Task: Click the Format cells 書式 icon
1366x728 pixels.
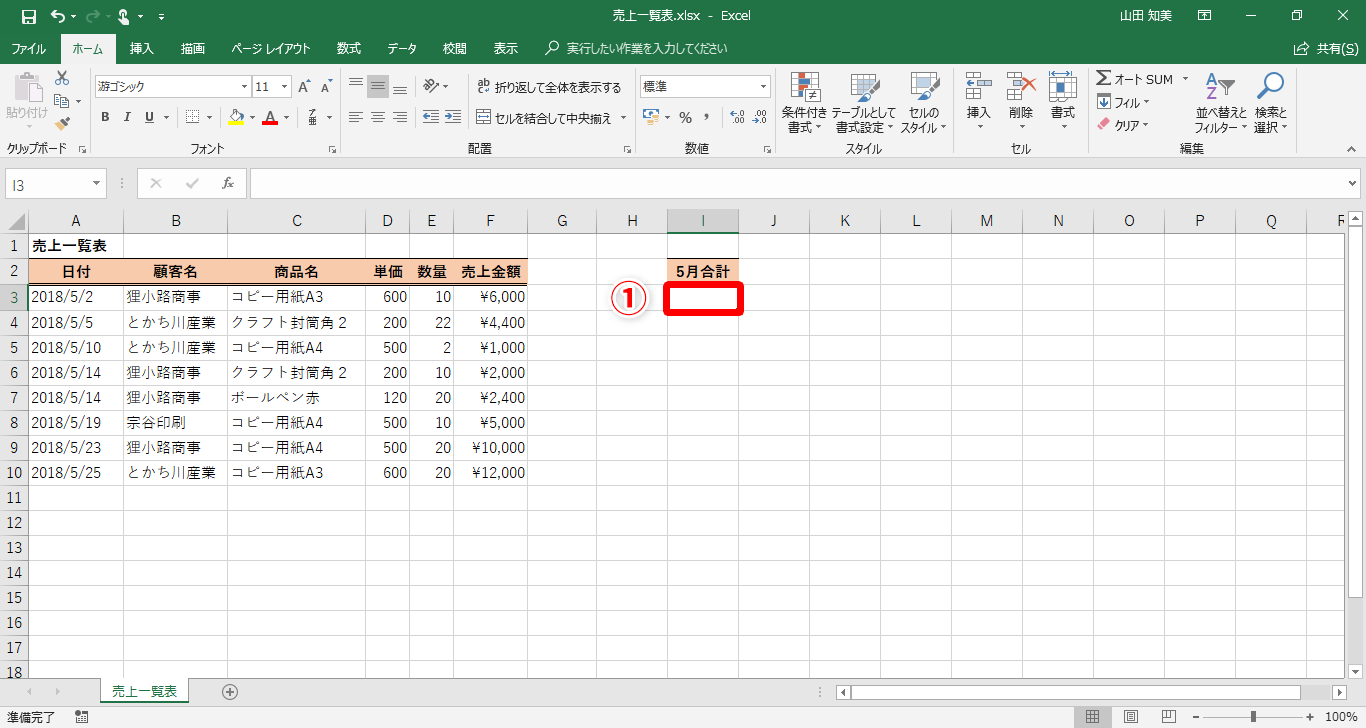Action: click(1063, 88)
